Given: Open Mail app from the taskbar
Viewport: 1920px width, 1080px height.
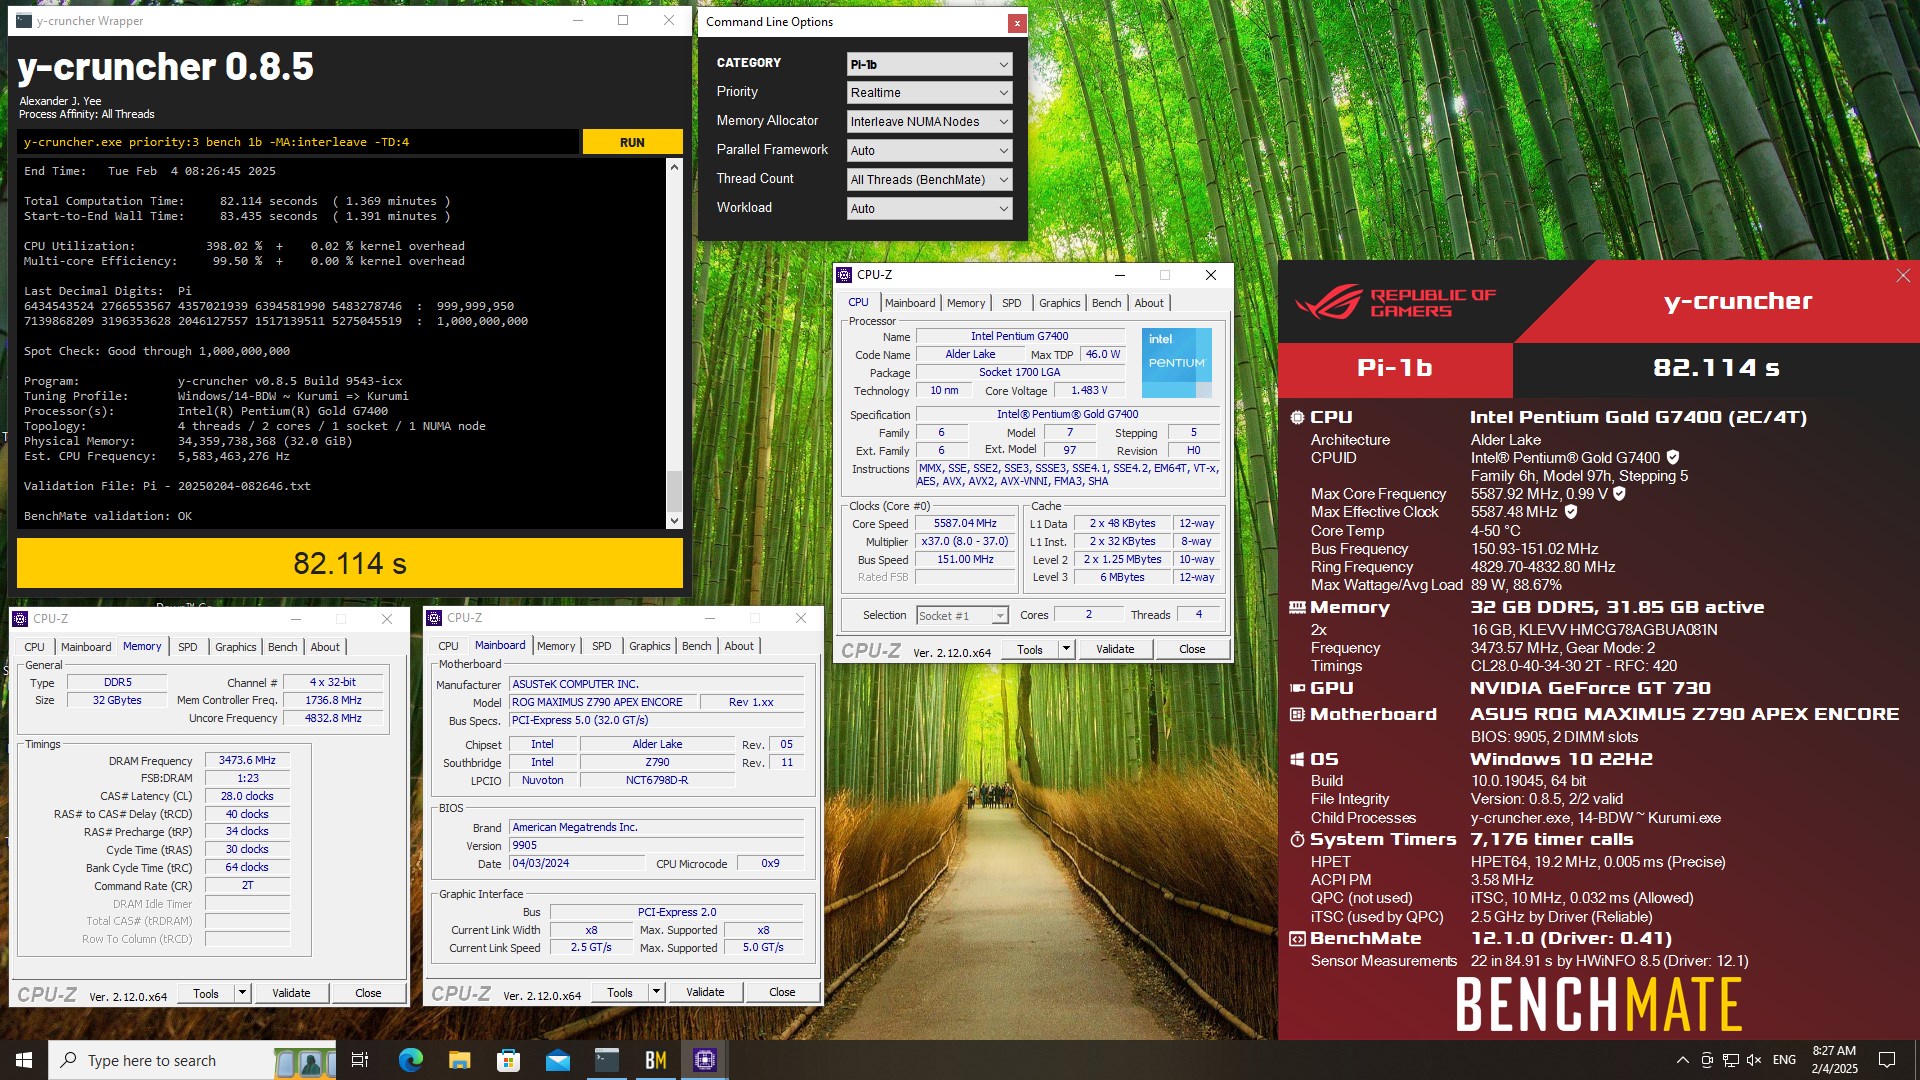Looking at the screenshot, I should tap(557, 1060).
